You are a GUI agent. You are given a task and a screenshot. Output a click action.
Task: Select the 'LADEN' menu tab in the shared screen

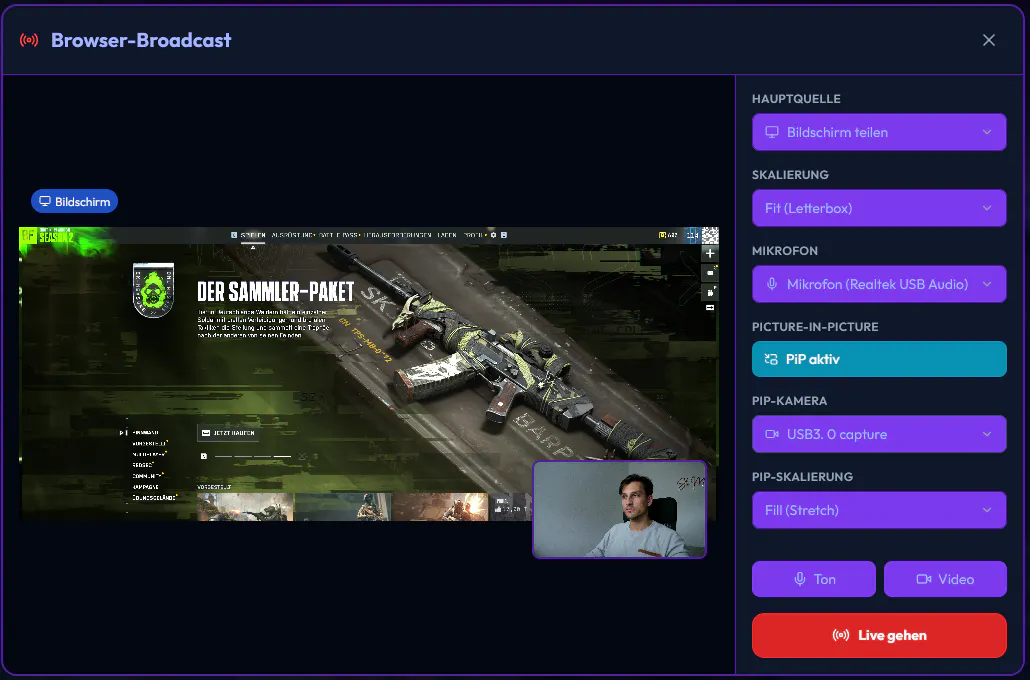(447, 235)
